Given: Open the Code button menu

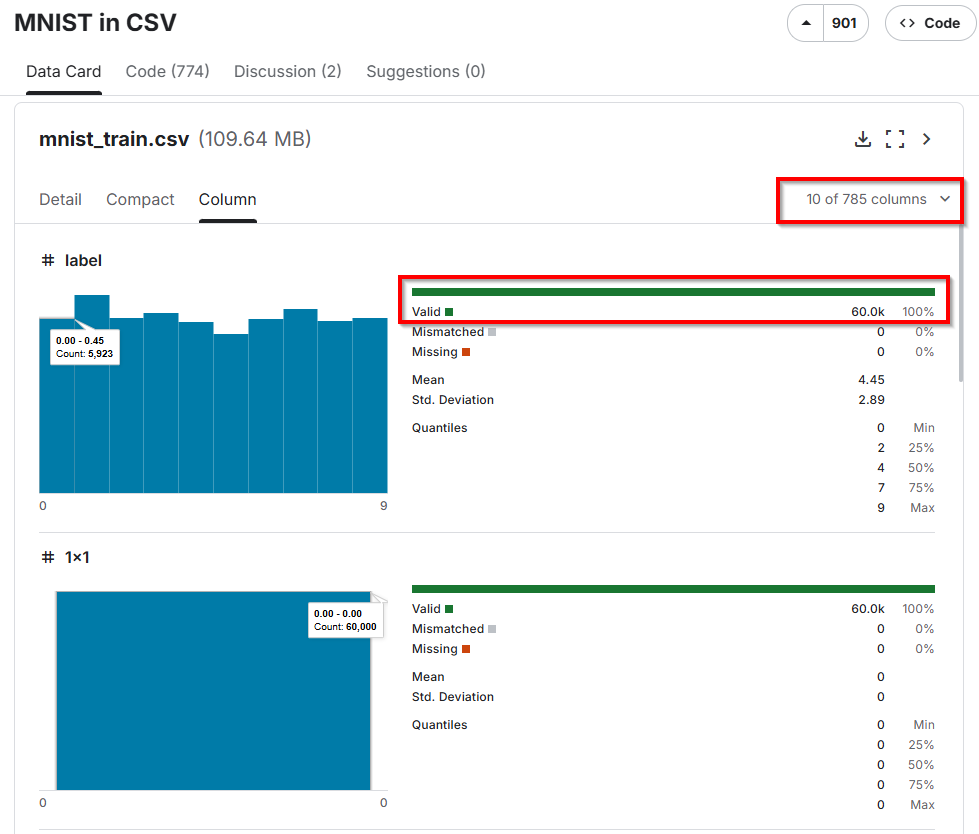Looking at the screenshot, I should (929, 23).
